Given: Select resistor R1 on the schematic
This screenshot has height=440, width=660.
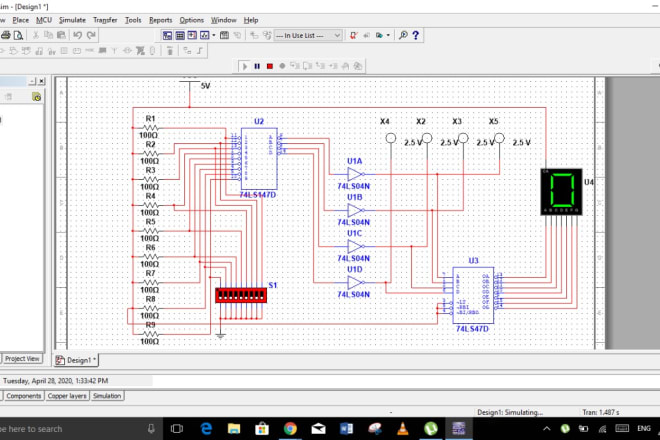Looking at the screenshot, I should click(x=151, y=128).
